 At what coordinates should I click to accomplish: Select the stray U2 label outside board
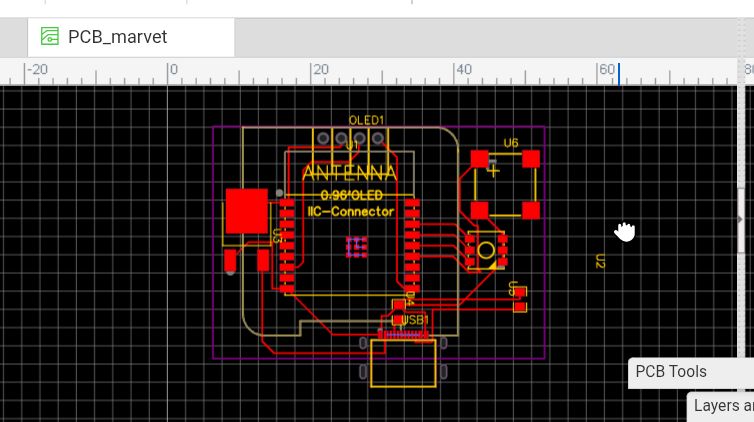[600, 261]
